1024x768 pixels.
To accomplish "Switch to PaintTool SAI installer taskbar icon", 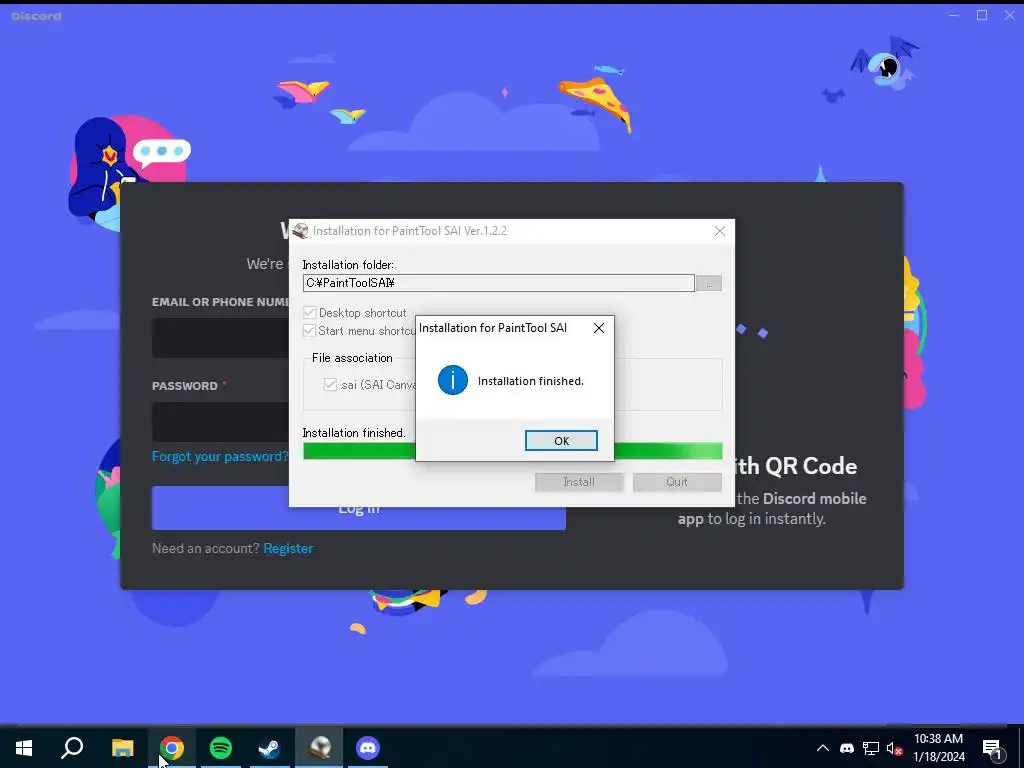I will (319, 748).
